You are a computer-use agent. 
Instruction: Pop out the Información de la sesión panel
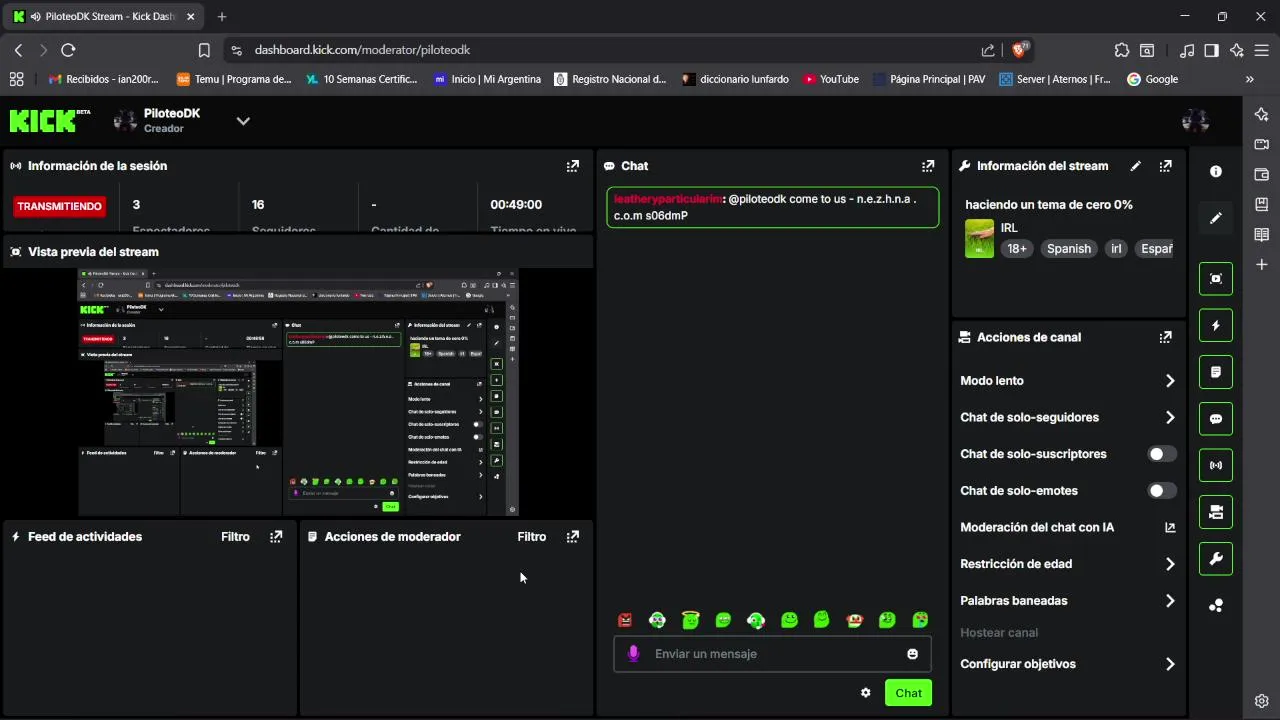coord(572,166)
